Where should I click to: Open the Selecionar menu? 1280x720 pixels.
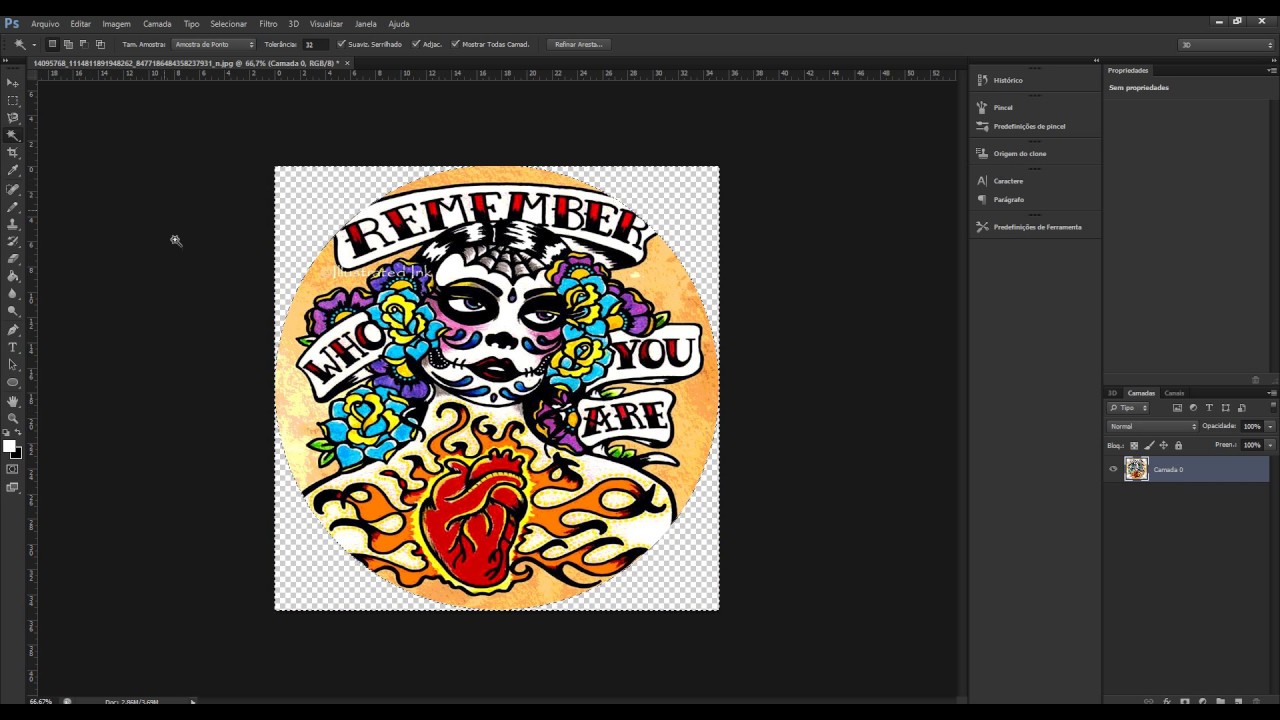[228, 23]
